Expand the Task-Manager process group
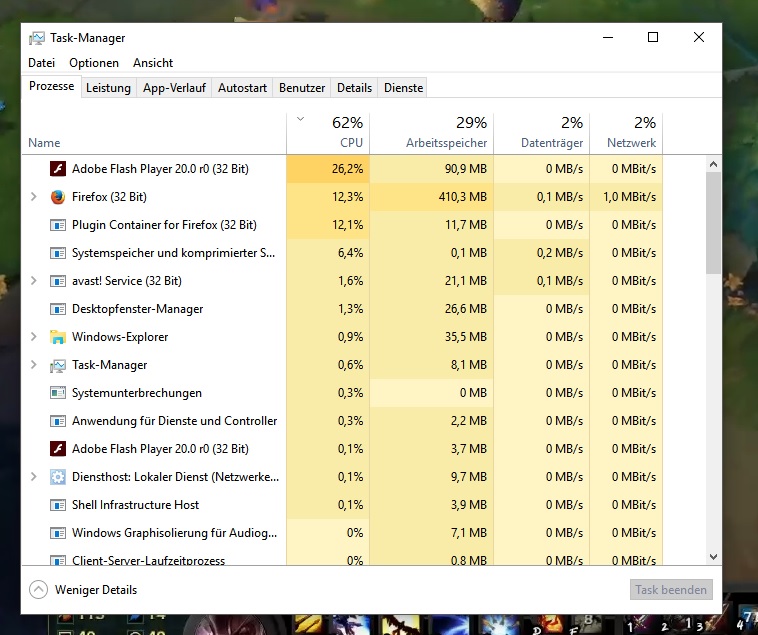This screenshot has height=635, width=758. coord(33,365)
